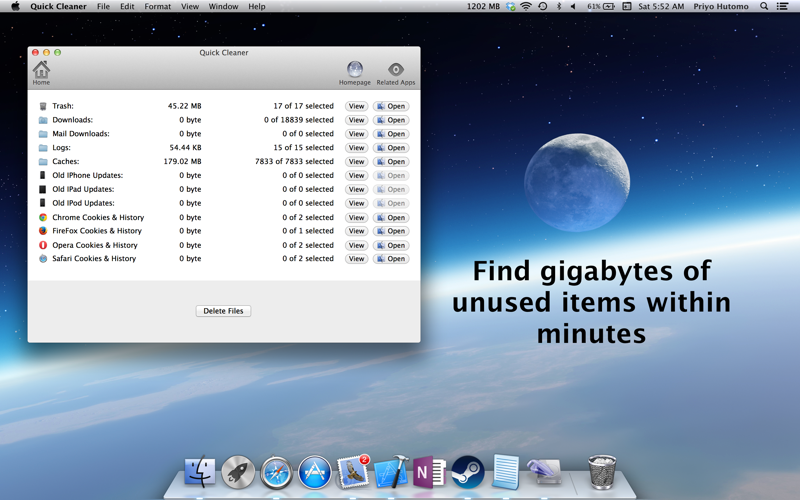
Task: Click the Firefox icon in the list
Action: [x=43, y=231]
